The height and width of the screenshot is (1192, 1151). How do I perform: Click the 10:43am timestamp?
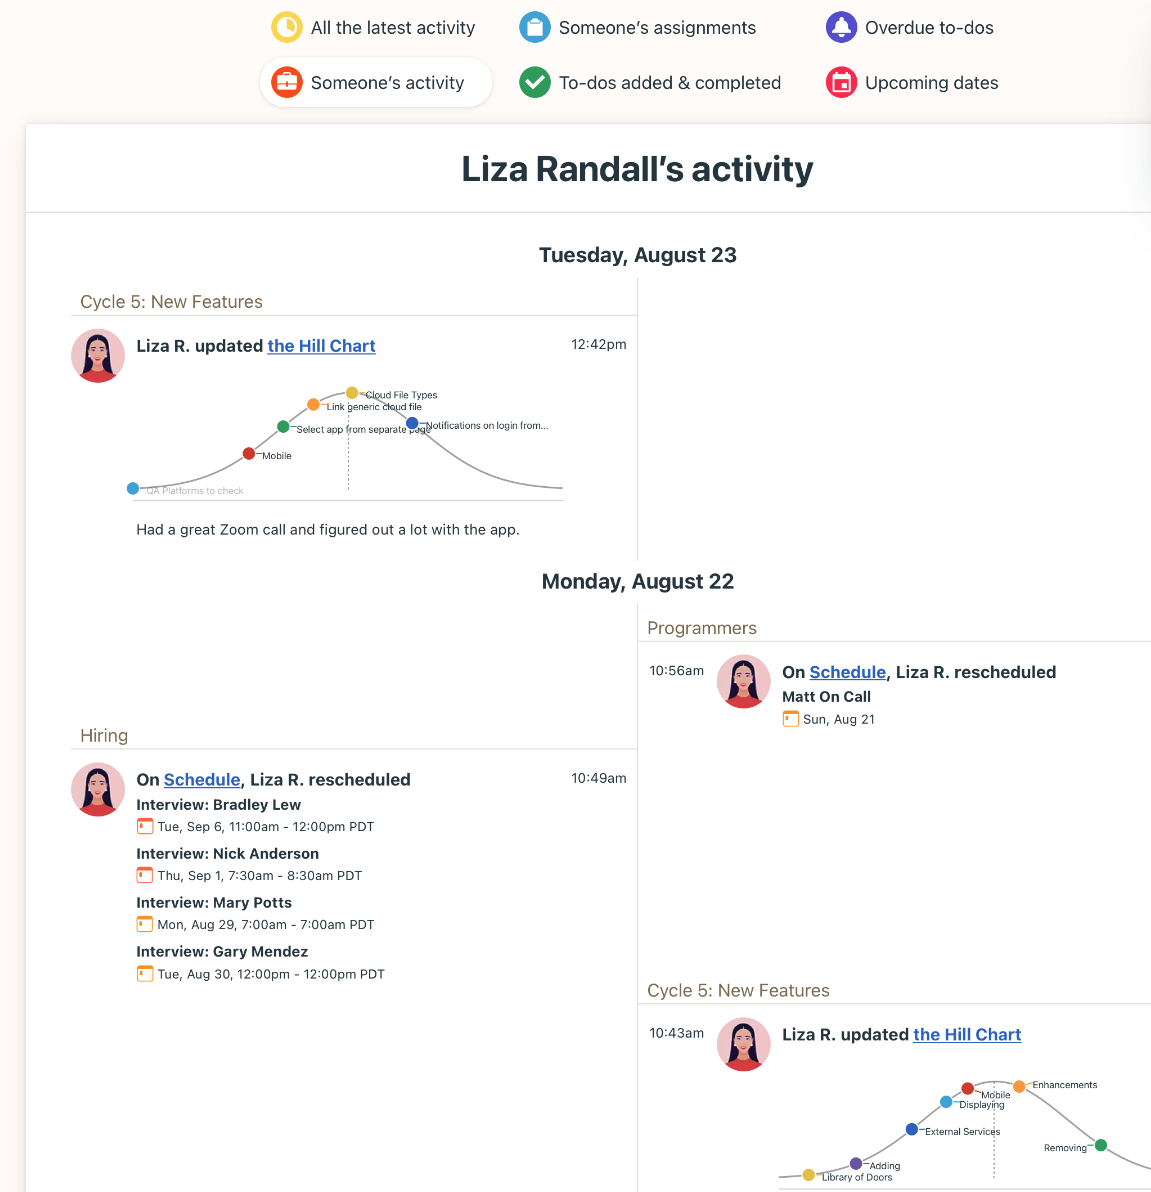[677, 1033]
